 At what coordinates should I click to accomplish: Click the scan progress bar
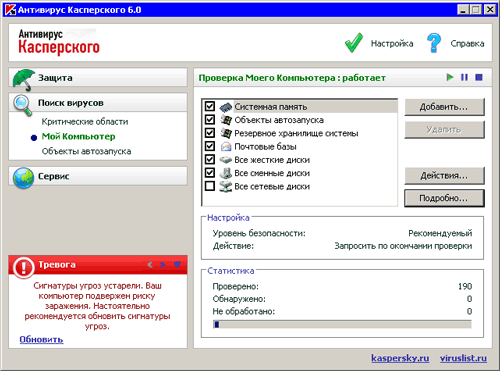pyautogui.click(x=342, y=324)
